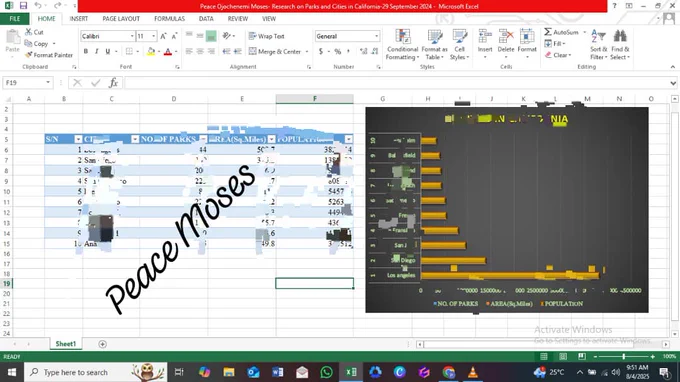680x382 pixels.
Task: Toggle Underline formatting
Action: tap(108, 52)
